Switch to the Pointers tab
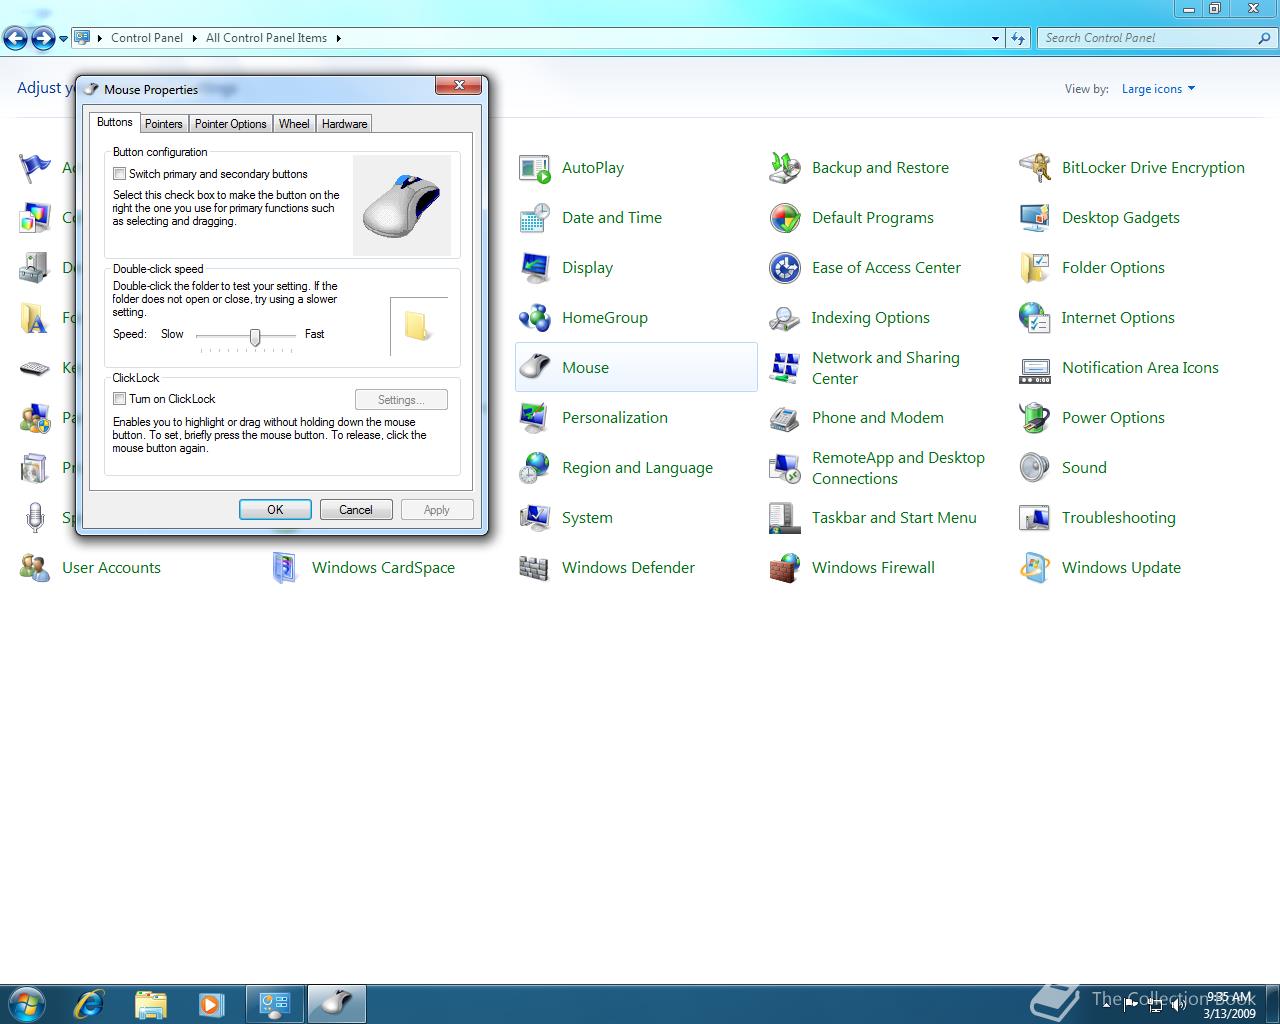The image size is (1280, 1024). (x=163, y=124)
